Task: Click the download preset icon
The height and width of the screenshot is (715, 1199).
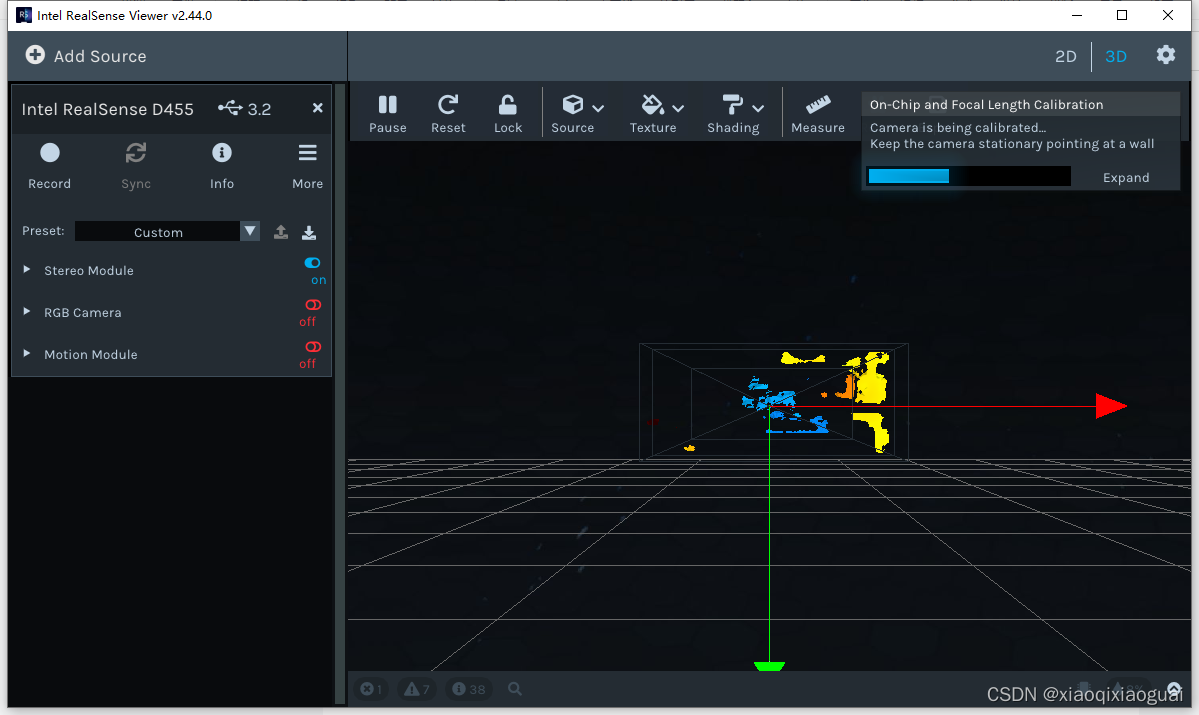Action: [309, 232]
